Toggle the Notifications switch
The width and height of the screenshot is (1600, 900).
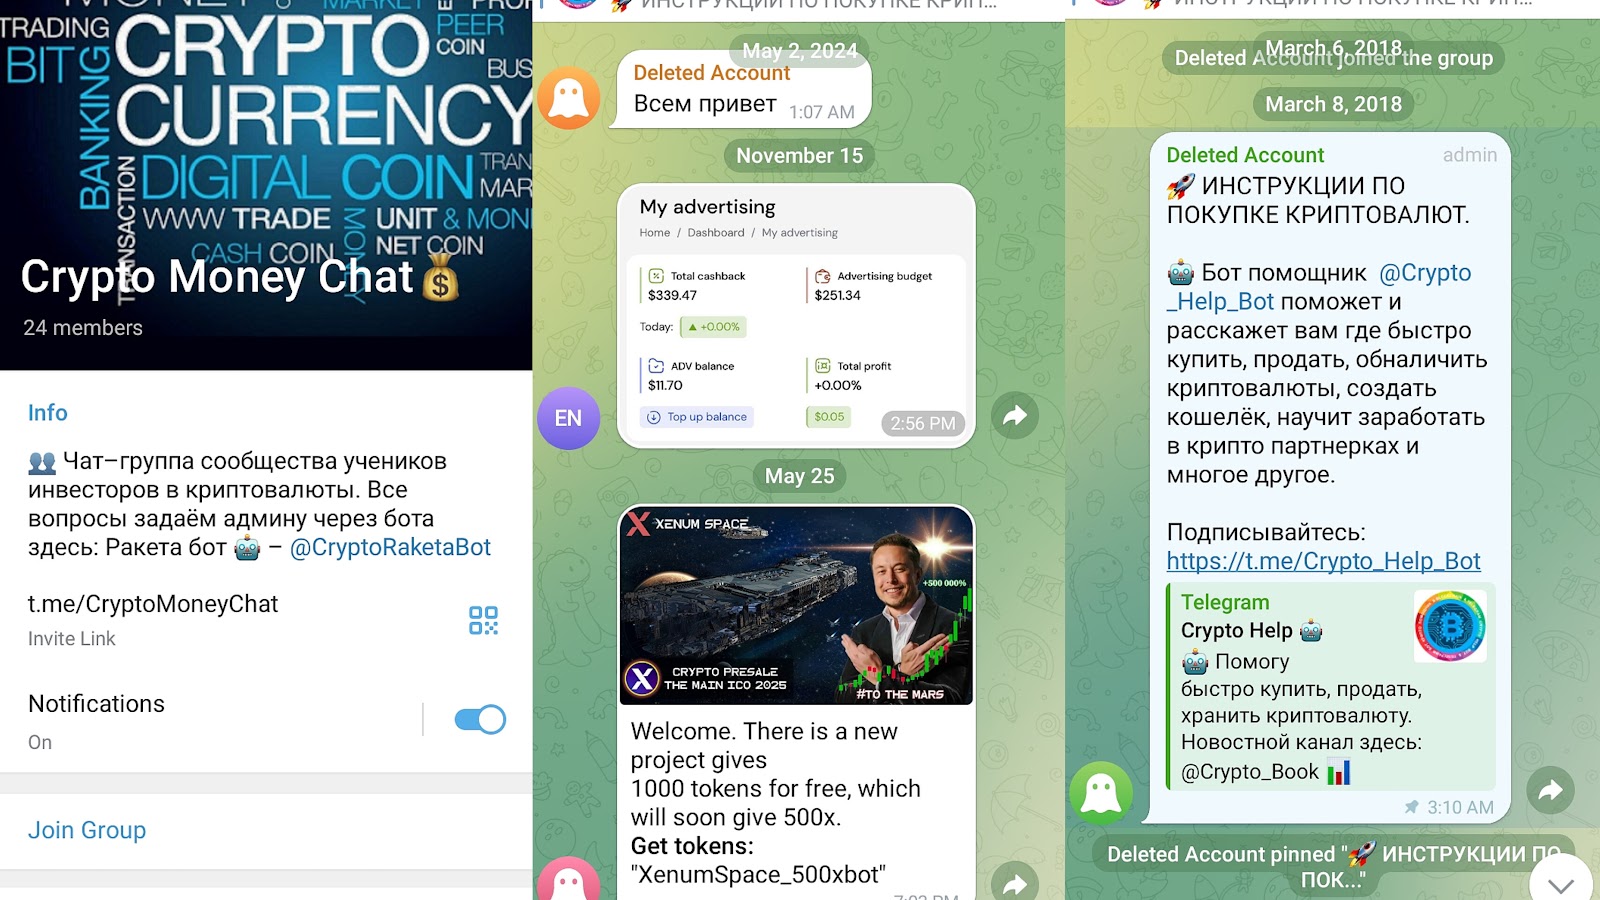click(x=480, y=719)
